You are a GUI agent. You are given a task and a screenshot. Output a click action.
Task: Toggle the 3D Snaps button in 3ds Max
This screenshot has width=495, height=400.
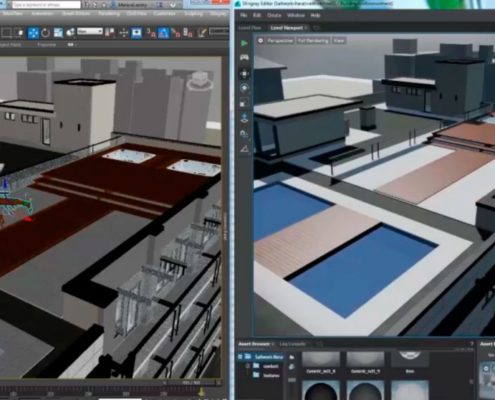(151, 33)
